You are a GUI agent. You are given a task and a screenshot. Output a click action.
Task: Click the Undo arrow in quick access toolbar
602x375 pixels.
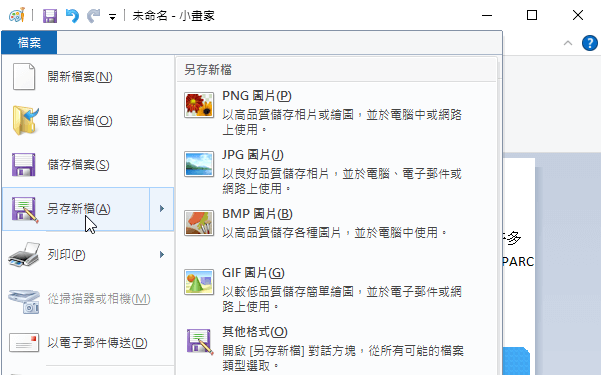point(72,16)
